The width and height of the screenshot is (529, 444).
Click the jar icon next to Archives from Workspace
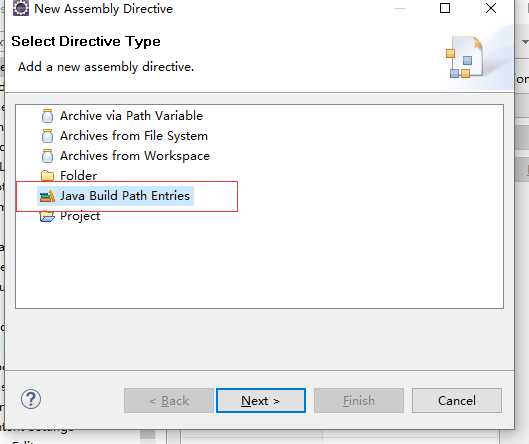pyautogui.click(x=47, y=156)
